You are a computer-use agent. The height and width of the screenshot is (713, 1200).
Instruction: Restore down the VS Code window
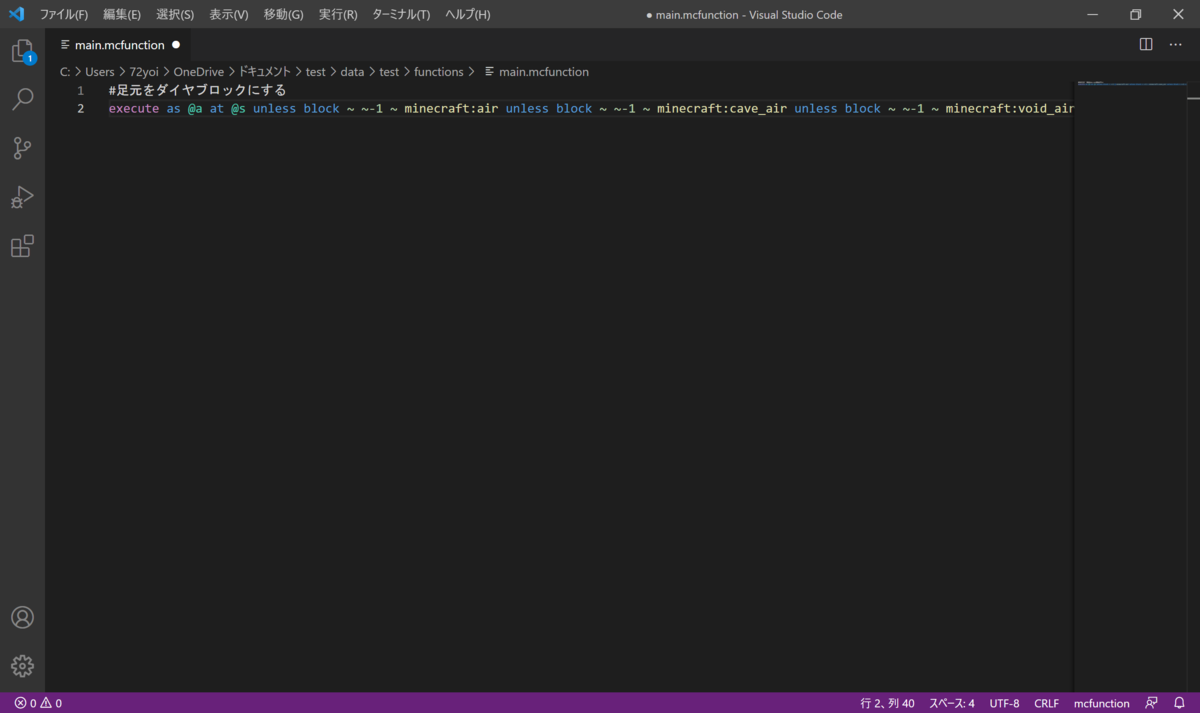[1135, 14]
